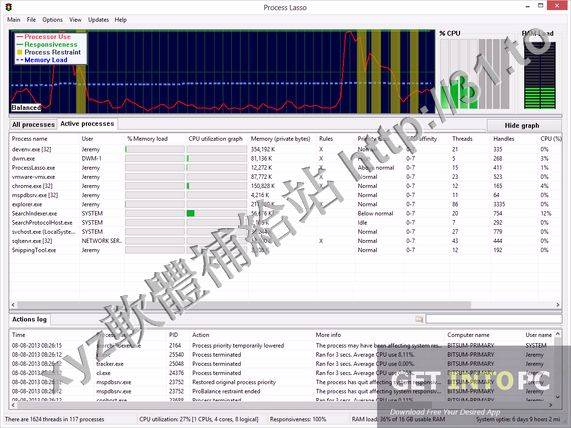
Task: Sort by CPU utilization graph column header
Action: [x=216, y=139]
